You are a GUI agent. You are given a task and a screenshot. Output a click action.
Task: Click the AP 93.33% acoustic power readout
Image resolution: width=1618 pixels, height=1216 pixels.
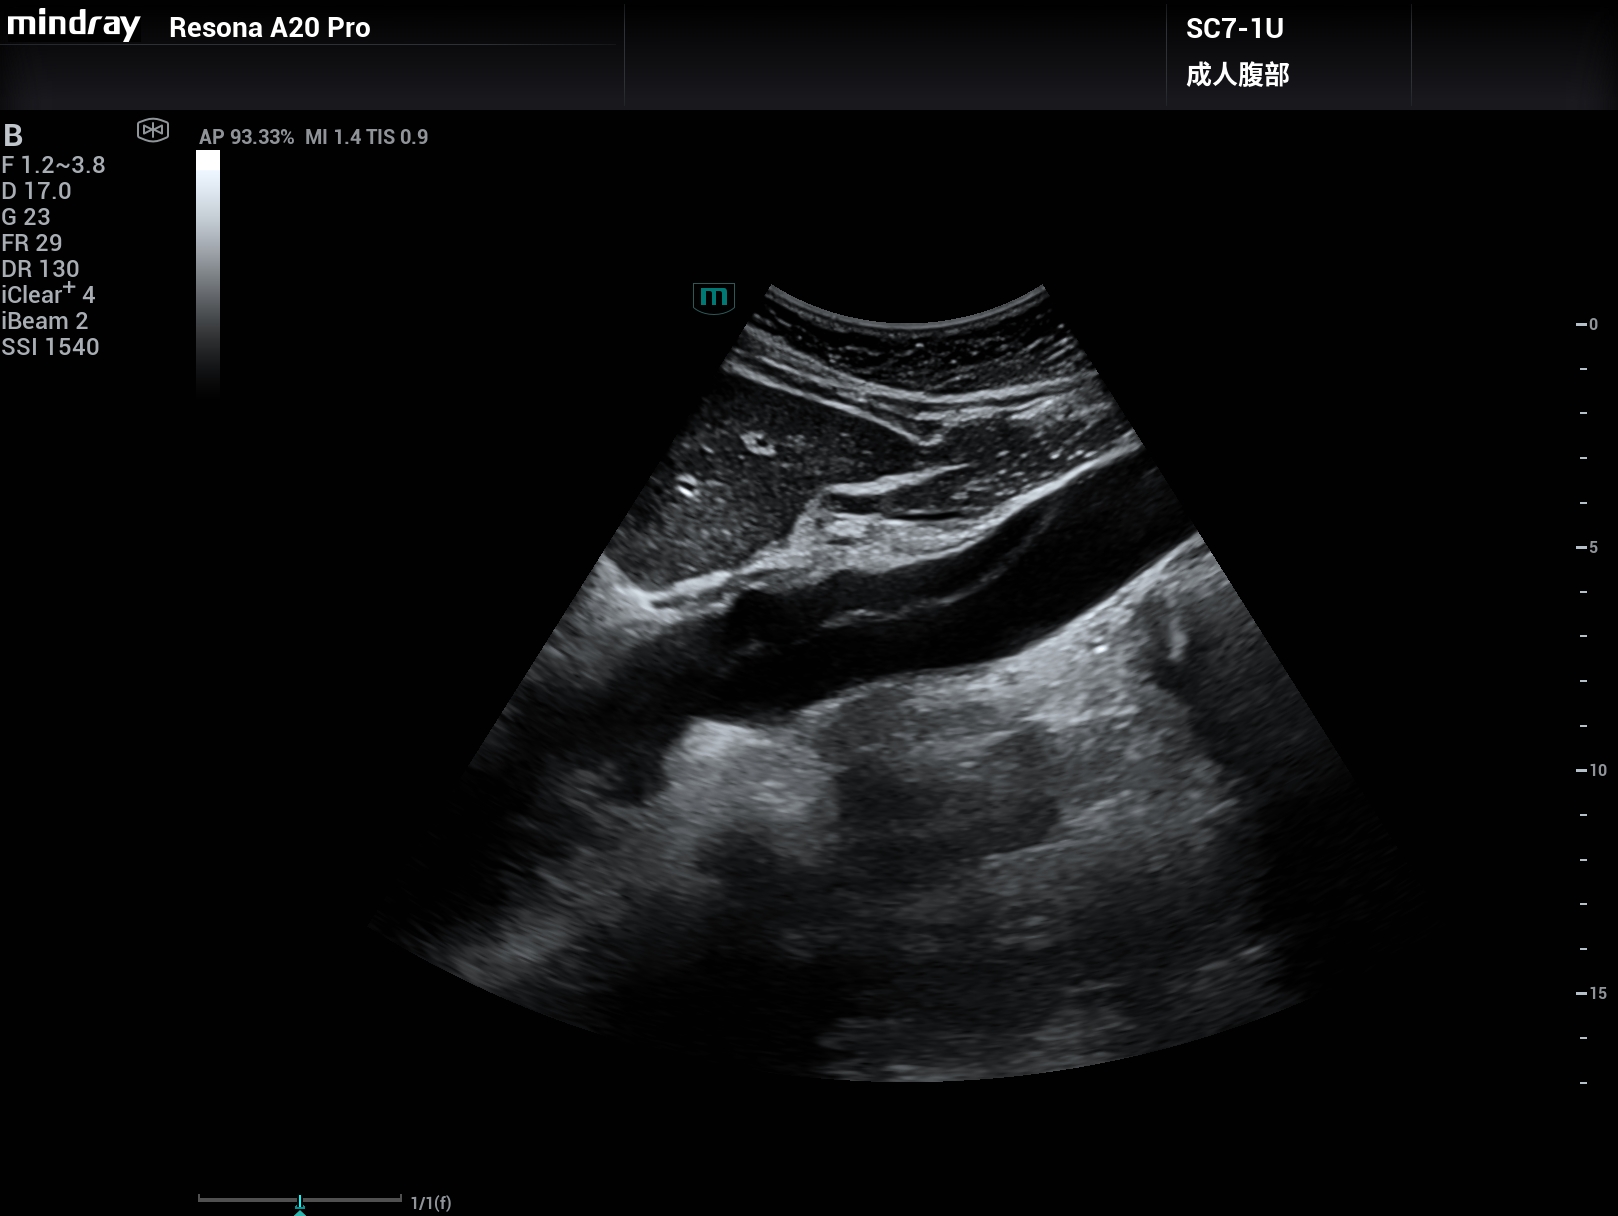click(x=247, y=137)
